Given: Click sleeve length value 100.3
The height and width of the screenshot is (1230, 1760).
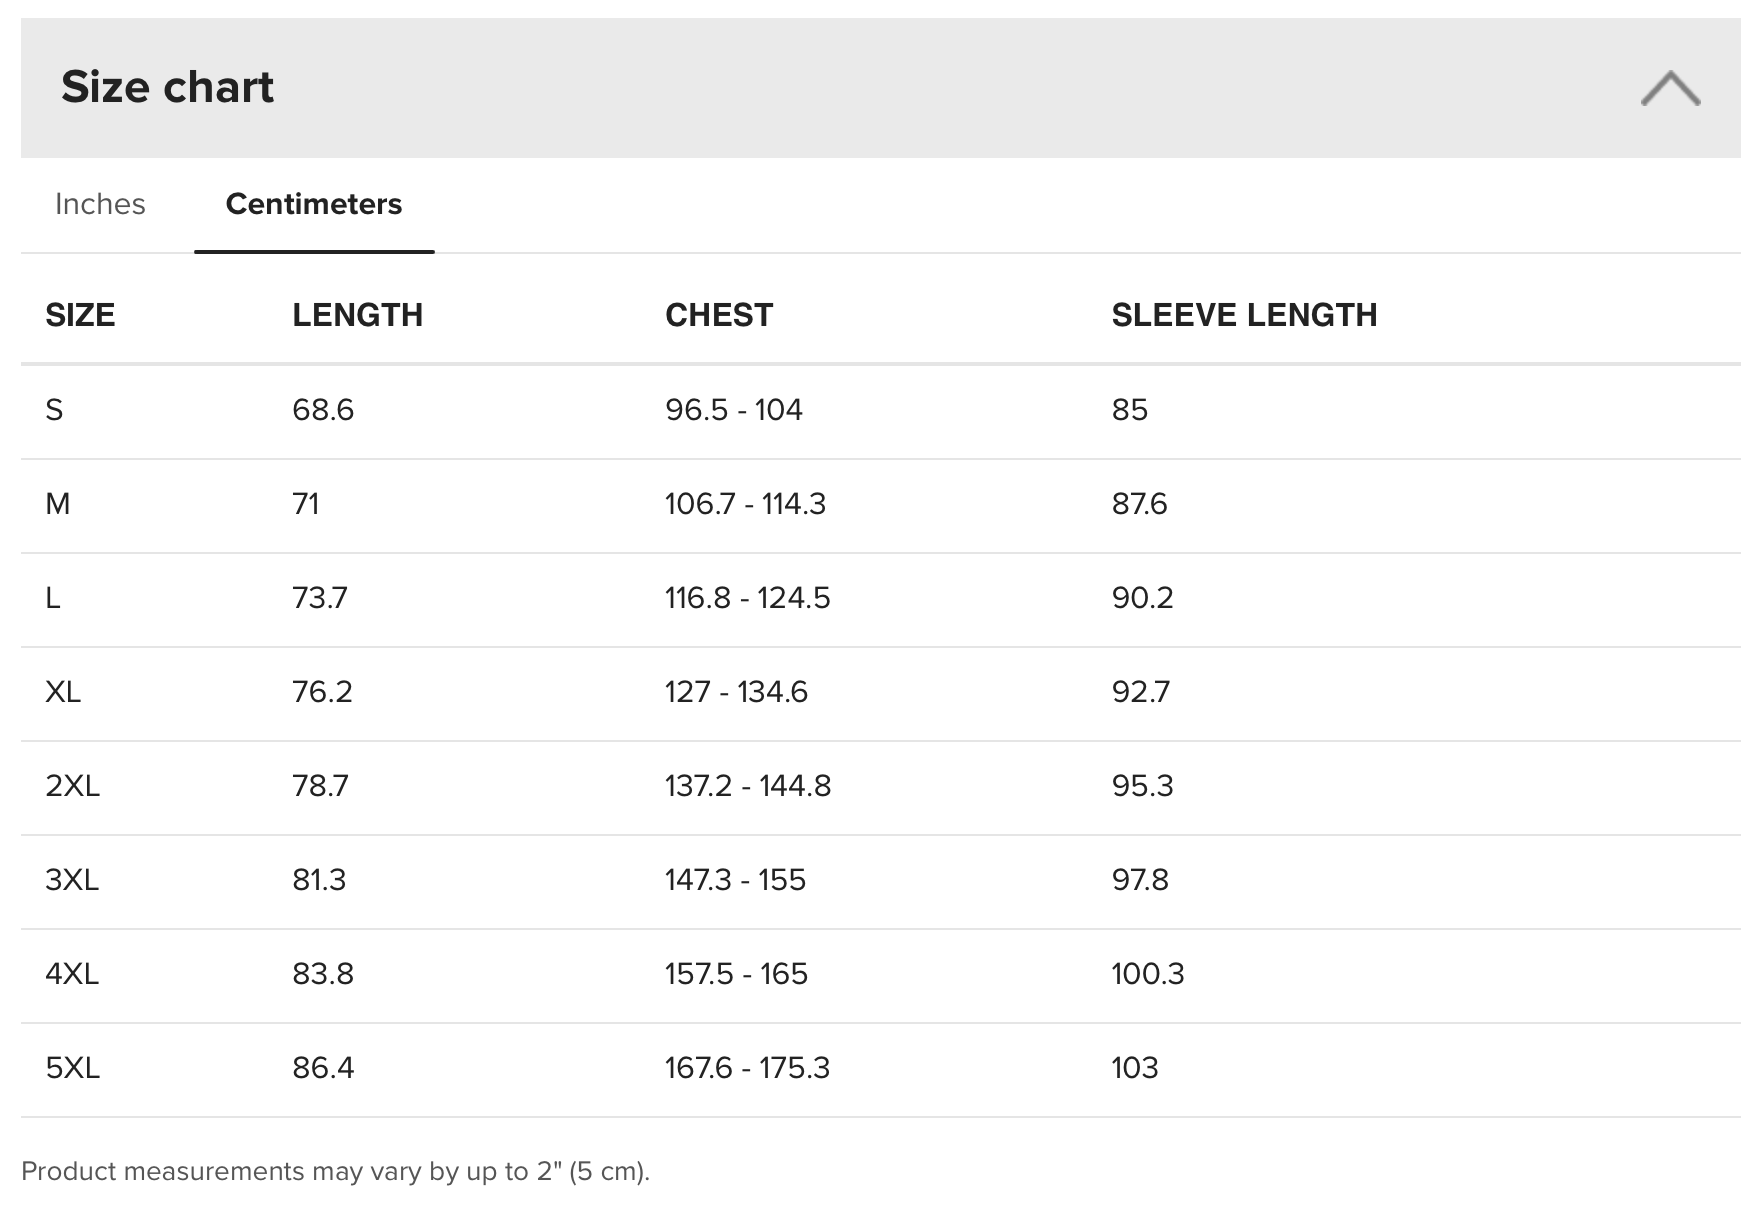Looking at the screenshot, I should click(1148, 974).
